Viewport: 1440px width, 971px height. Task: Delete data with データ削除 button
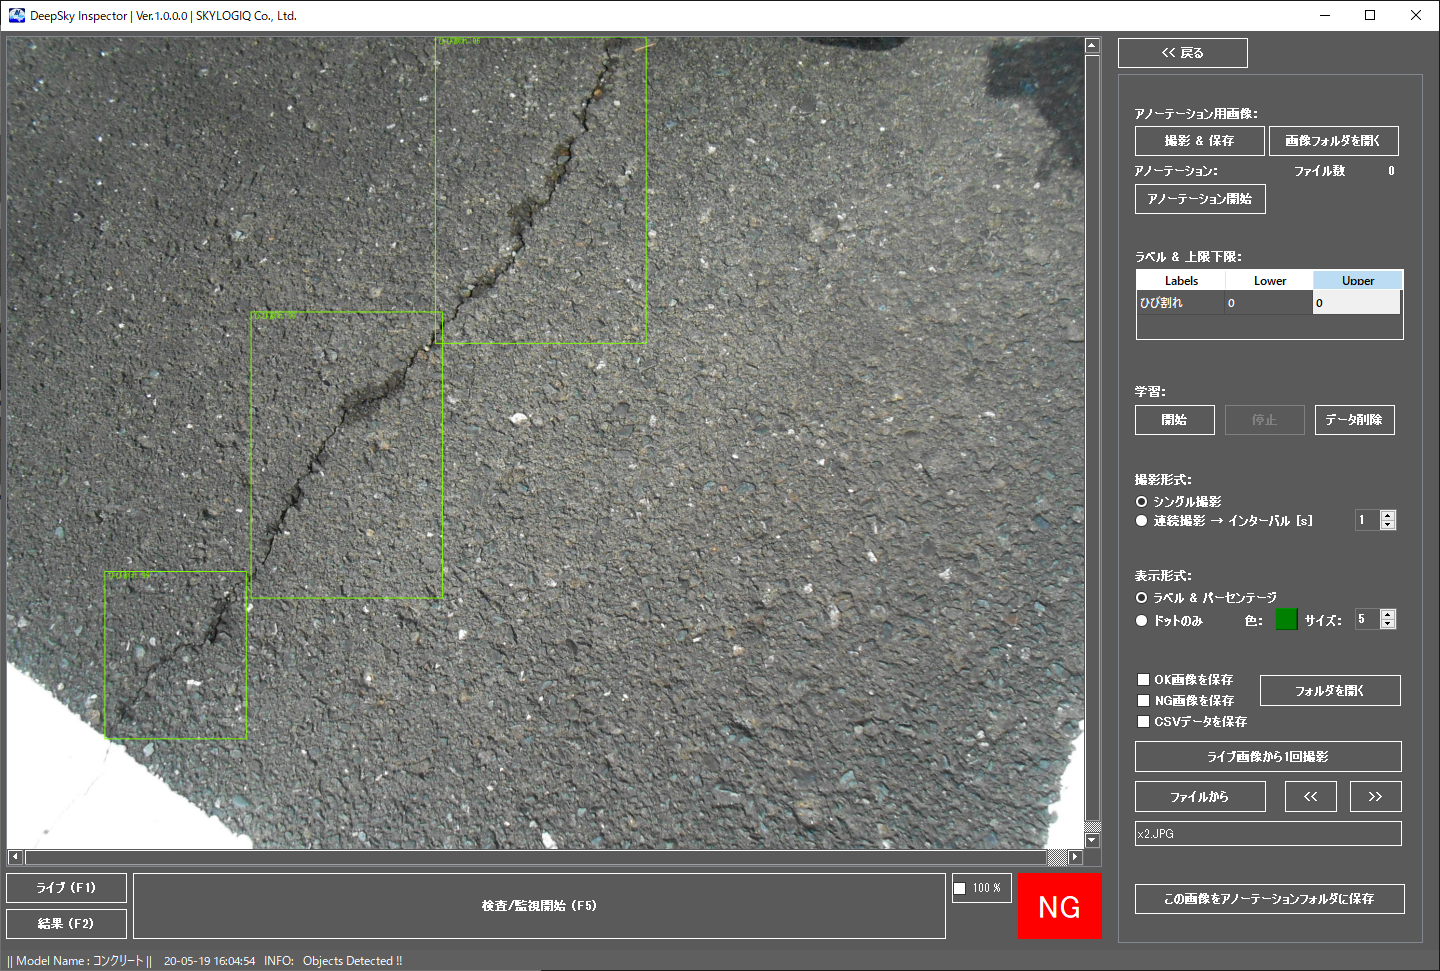(x=1354, y=420)
